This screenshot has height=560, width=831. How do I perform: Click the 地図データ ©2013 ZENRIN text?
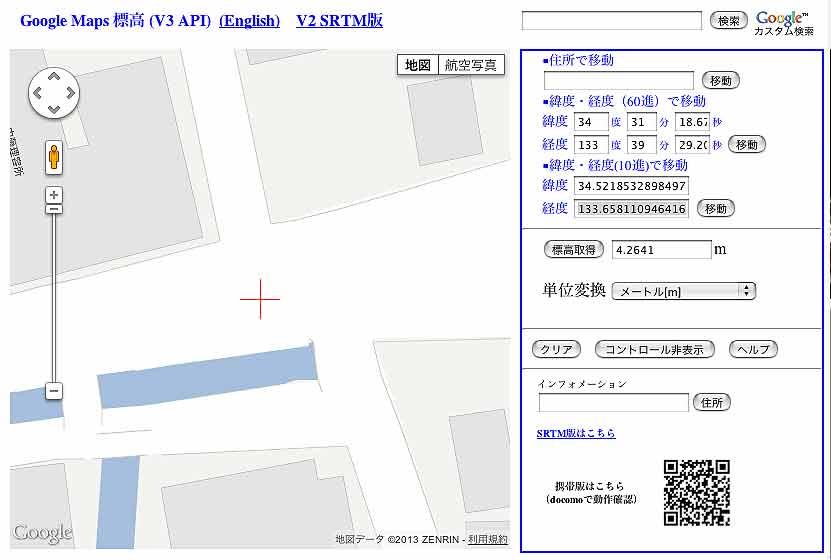[397, 539]
